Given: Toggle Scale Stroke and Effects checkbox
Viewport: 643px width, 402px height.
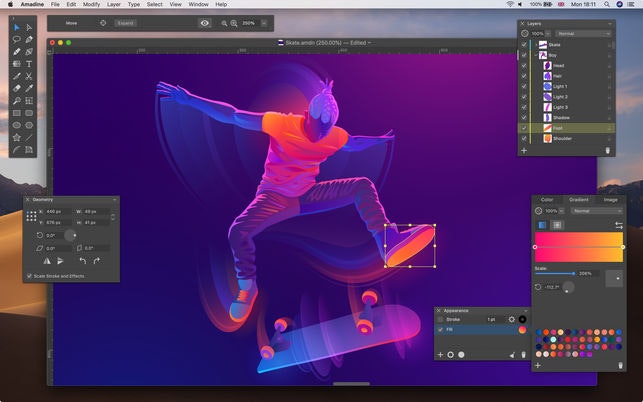Looking at the screenshot, I should [x=29, y=276].
